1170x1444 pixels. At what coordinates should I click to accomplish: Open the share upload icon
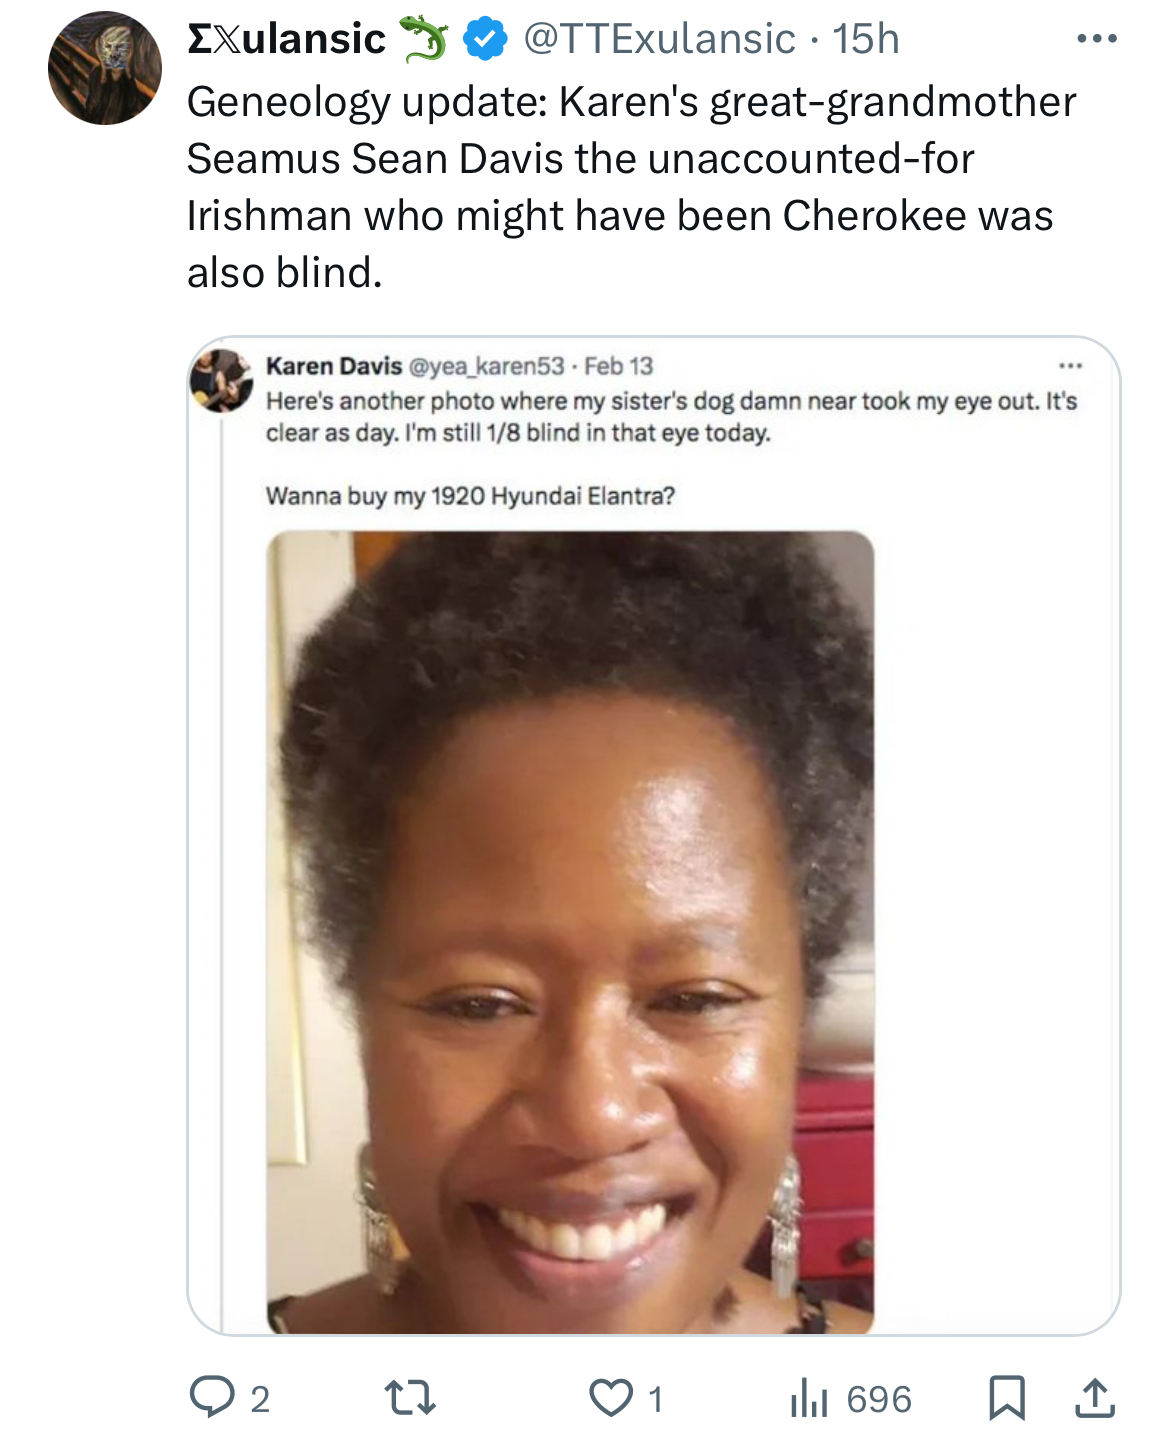1095,1397
